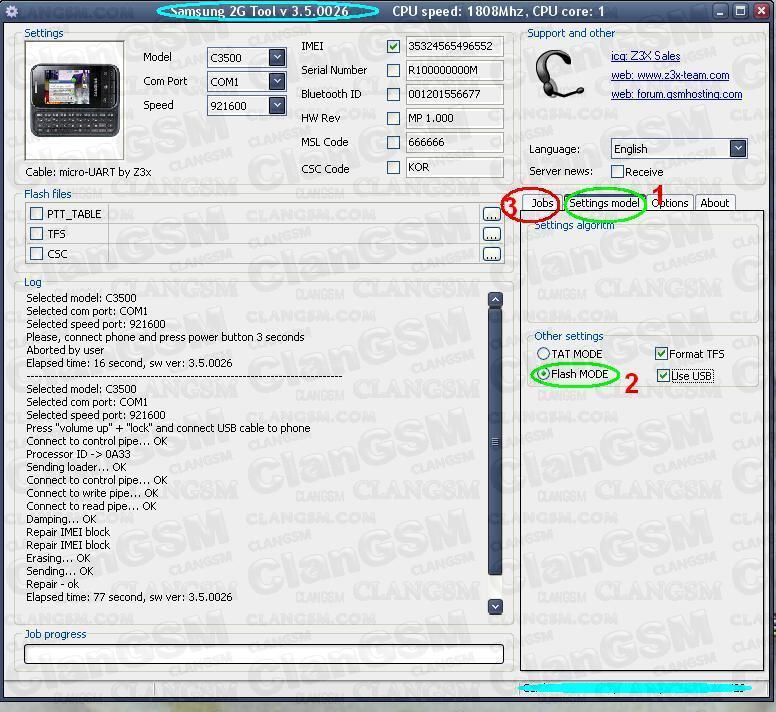Click browse button for TFS file
Screen dimensions: 776x712
tap(491, 234)
